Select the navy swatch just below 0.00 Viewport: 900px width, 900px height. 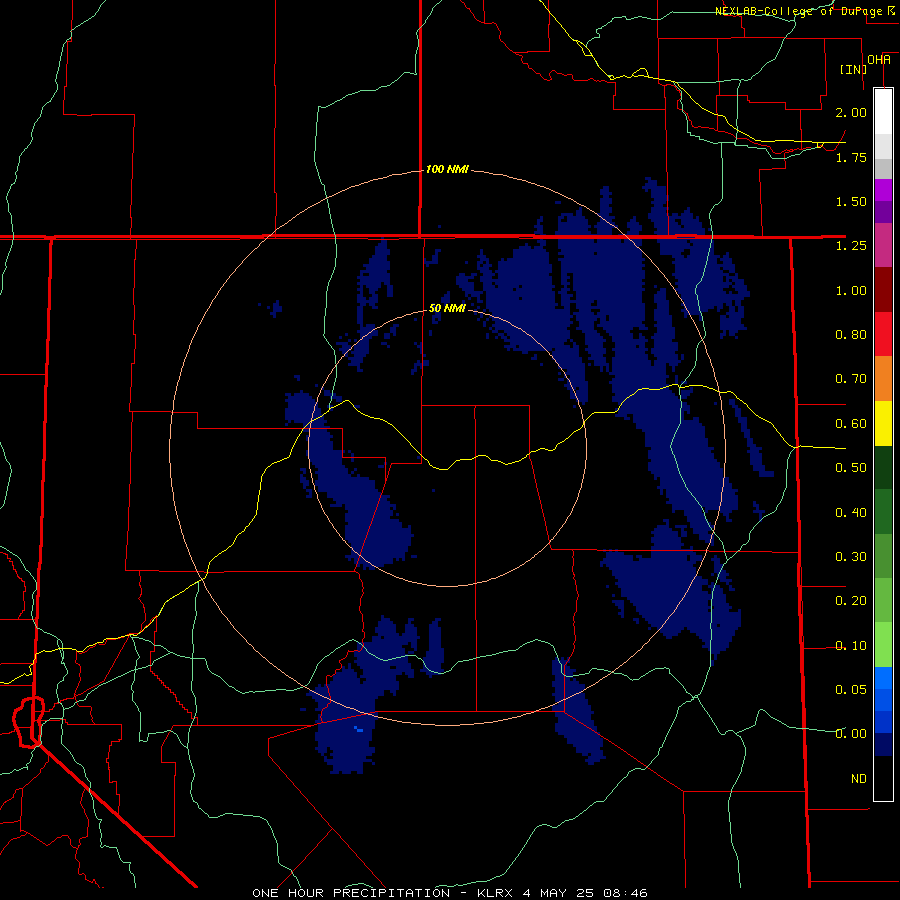click(883, 744)
